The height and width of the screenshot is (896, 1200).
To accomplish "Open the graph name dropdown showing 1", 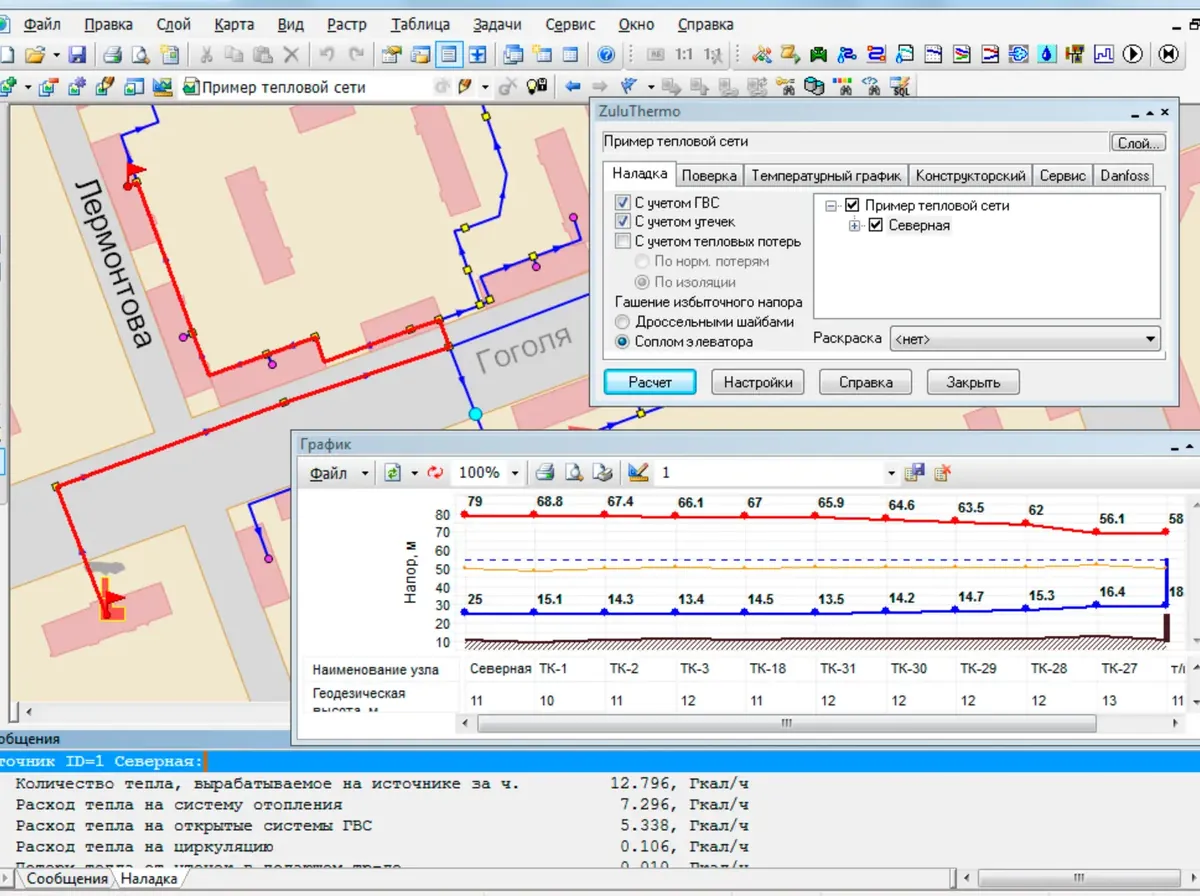I will tap(891, 473).
